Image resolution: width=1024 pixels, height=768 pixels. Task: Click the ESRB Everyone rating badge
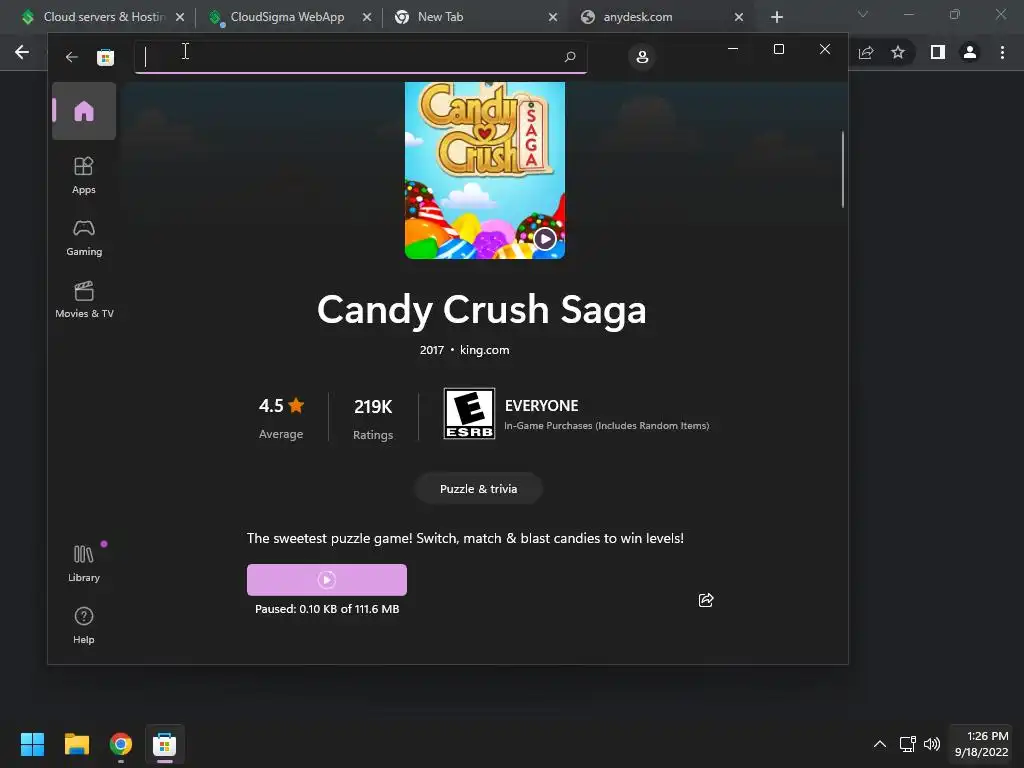coord(469,414)
